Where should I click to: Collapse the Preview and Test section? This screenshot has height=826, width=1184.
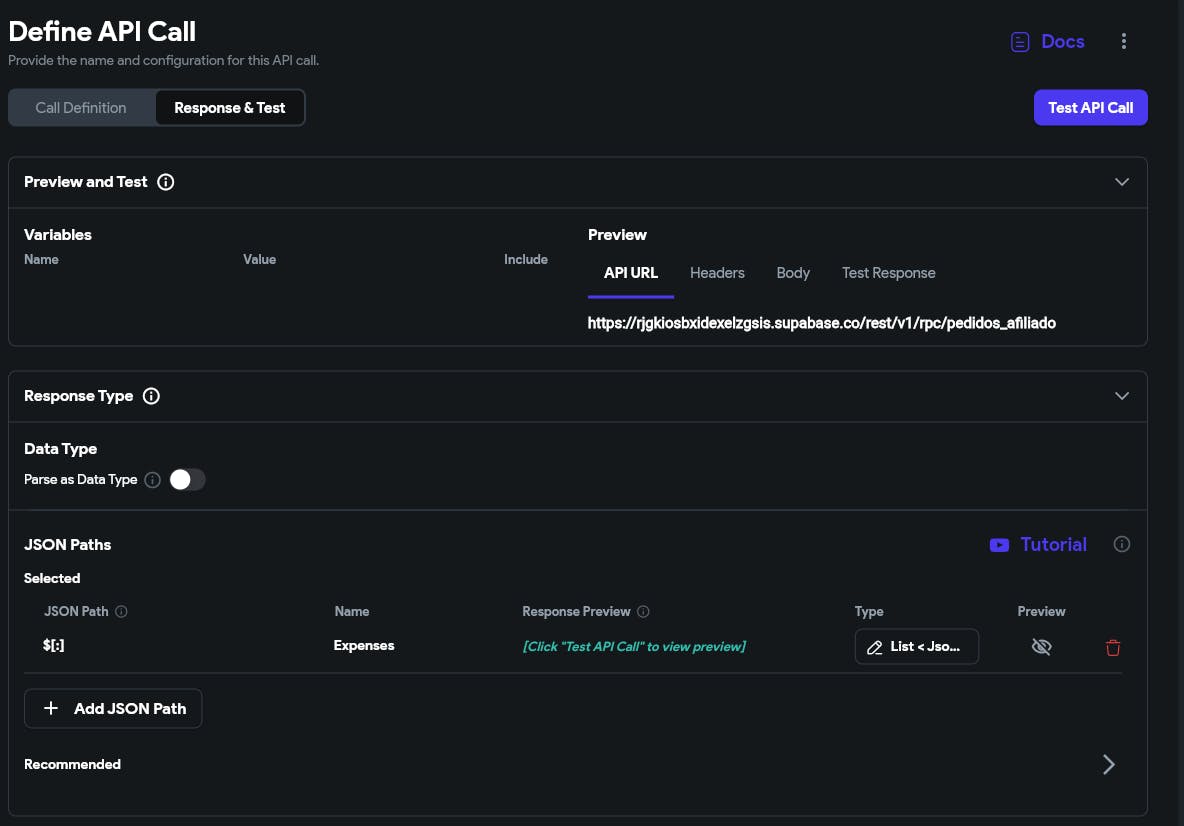[x=1122, y=182]
